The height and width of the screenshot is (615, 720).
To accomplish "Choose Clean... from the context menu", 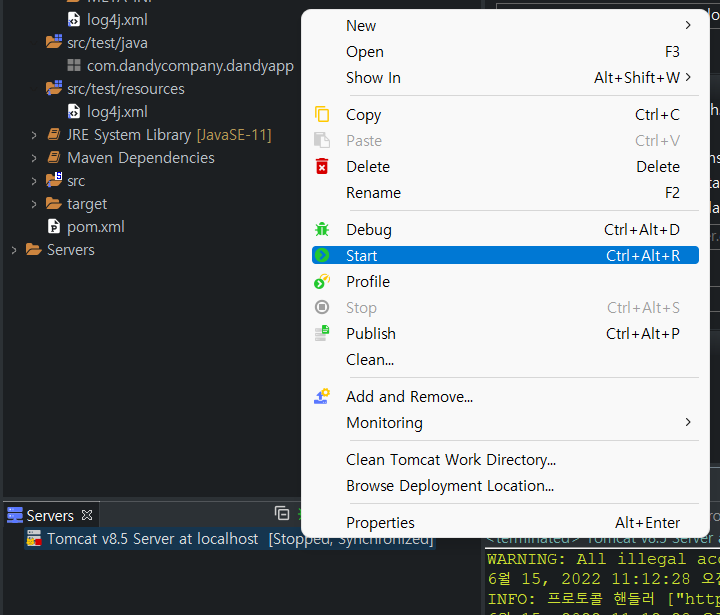I will click(505, 359).
